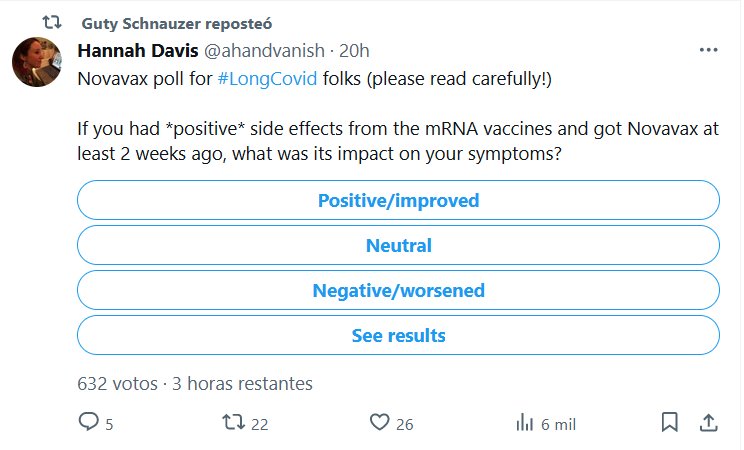Click See results poll button
The image size is (744, 450).
tap(398, 336)
